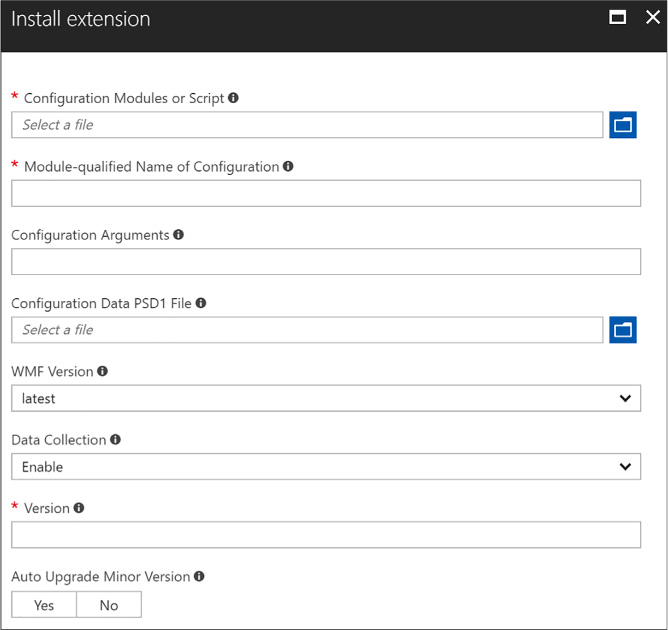Show info for Configuration Modules or Script

(233, 98)
